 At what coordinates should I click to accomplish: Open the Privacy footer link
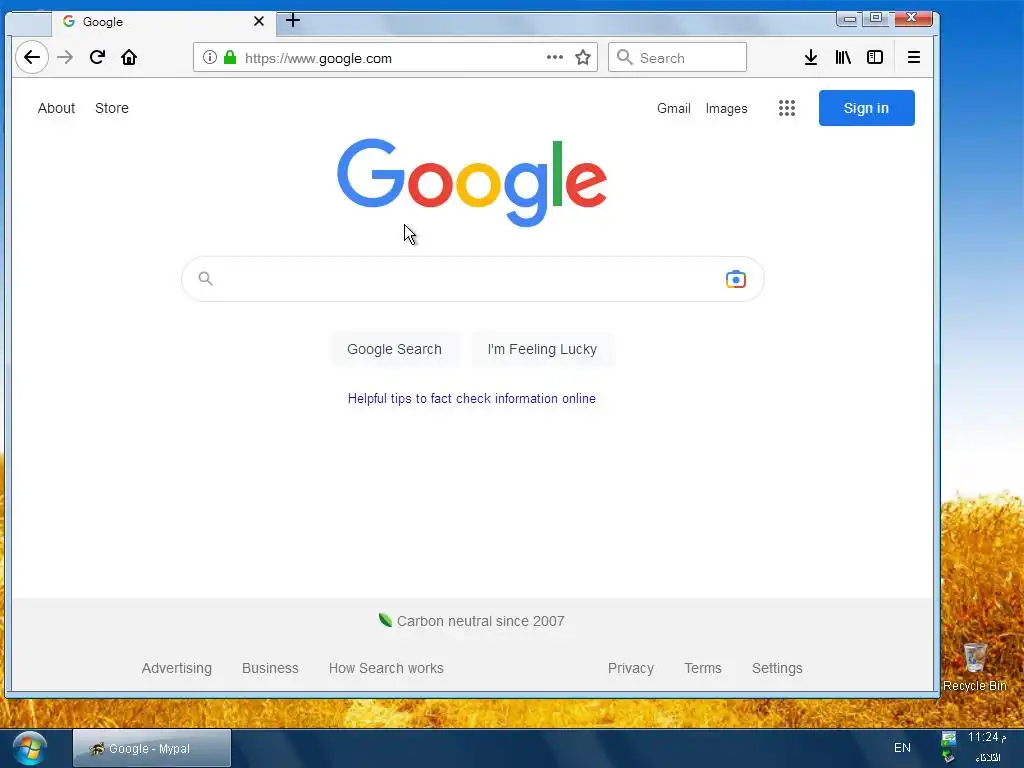pyautogui.click(x=631, y=668)
